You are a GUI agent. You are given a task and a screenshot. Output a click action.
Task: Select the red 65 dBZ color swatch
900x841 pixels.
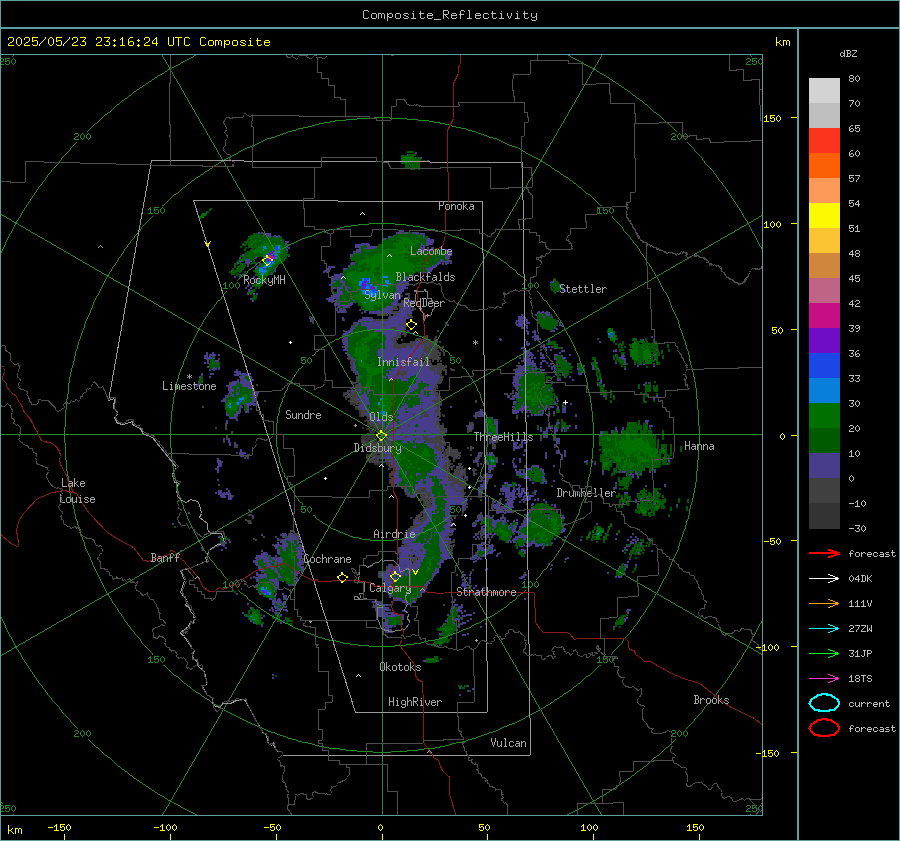click(824, 140)
